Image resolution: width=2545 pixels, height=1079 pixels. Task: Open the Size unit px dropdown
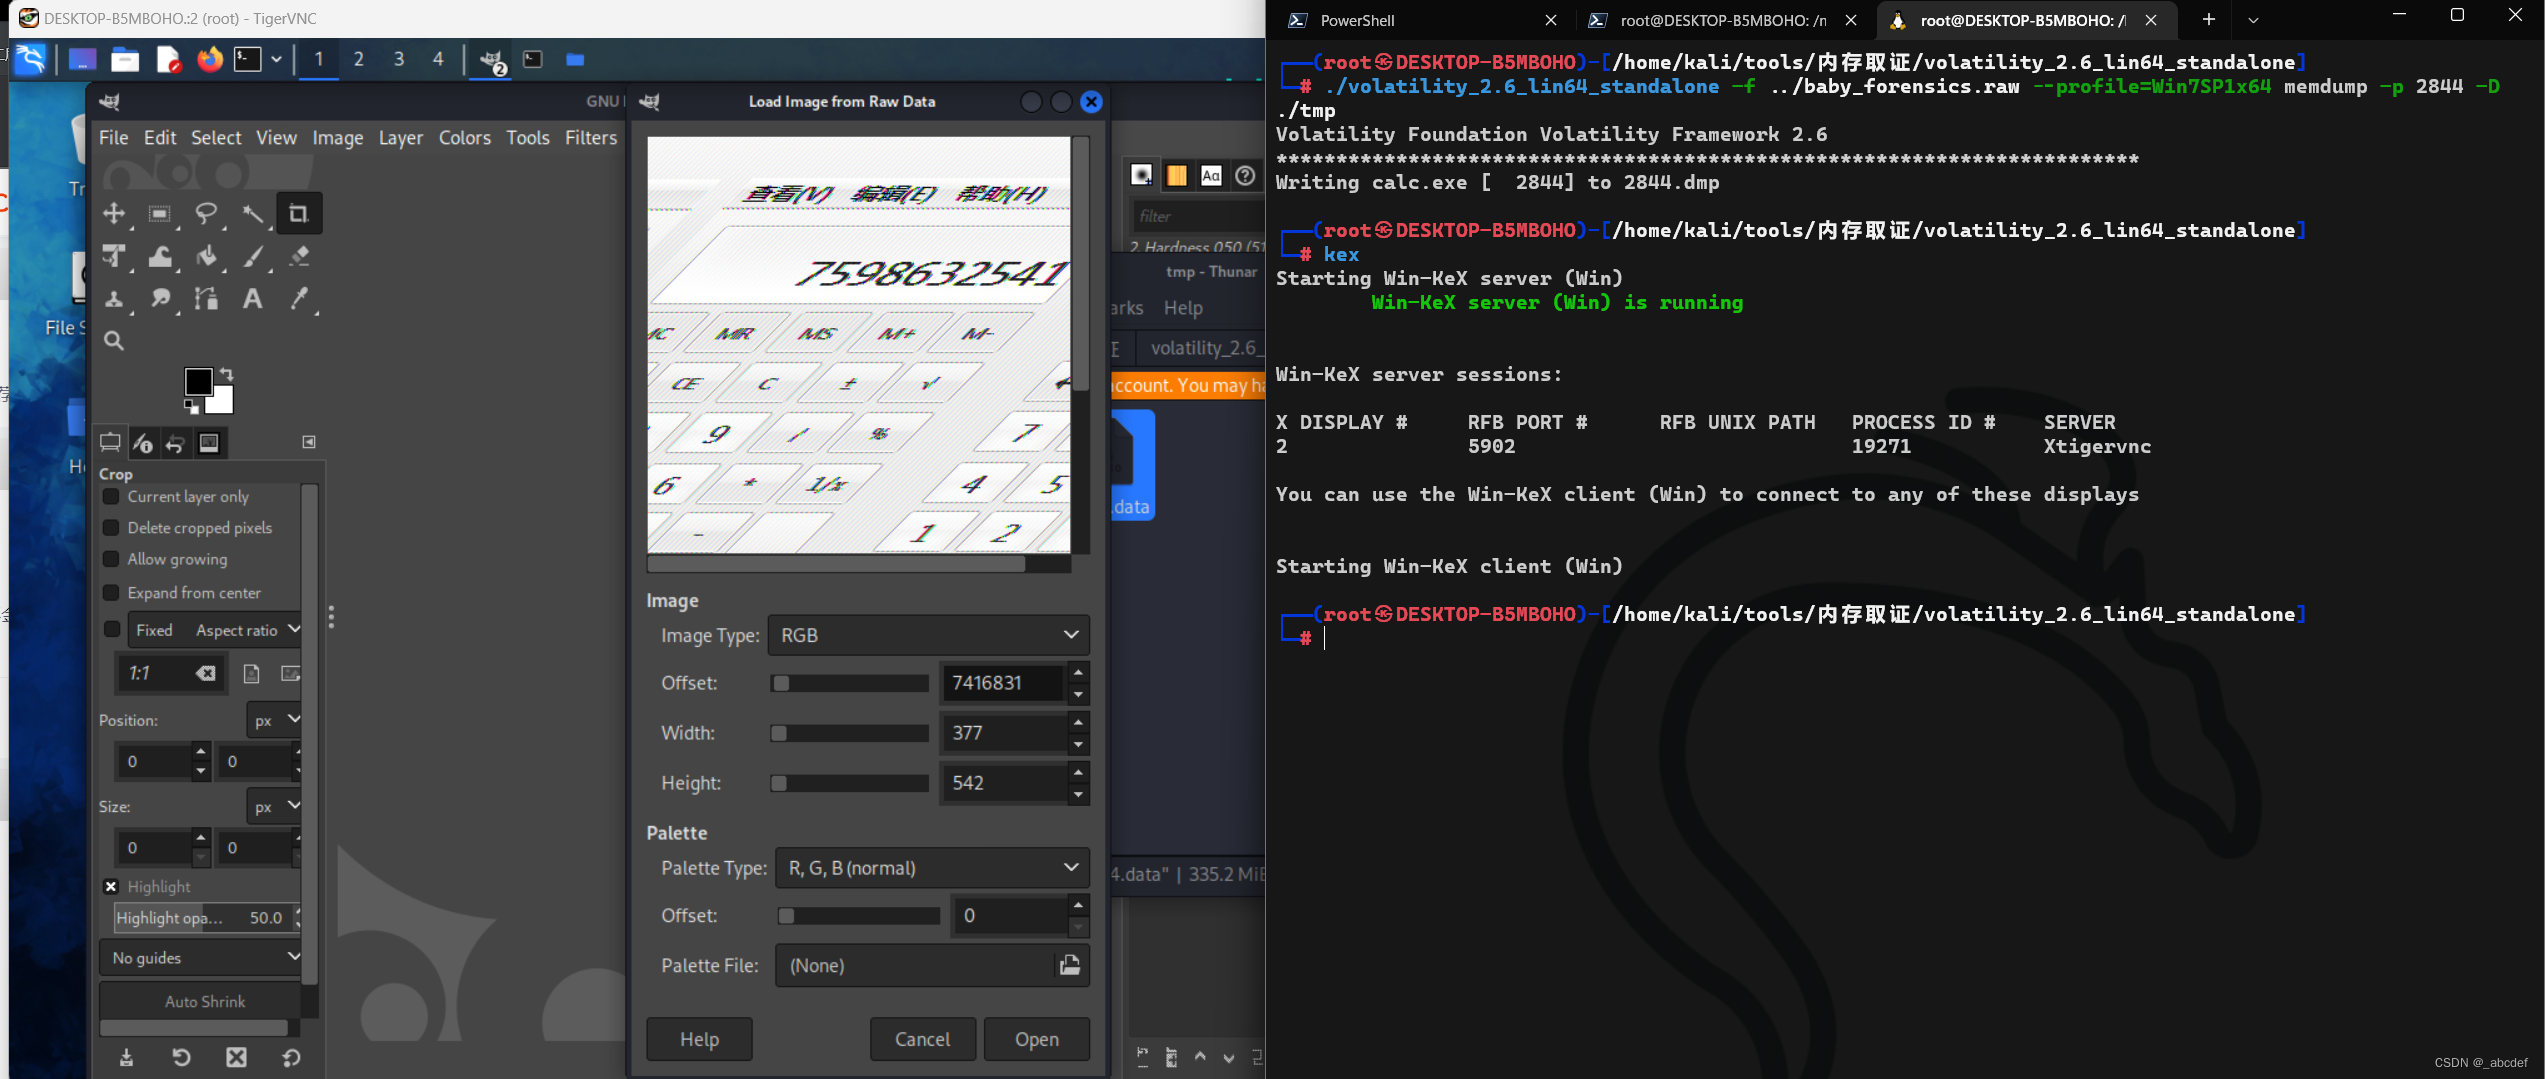[274, 806]
